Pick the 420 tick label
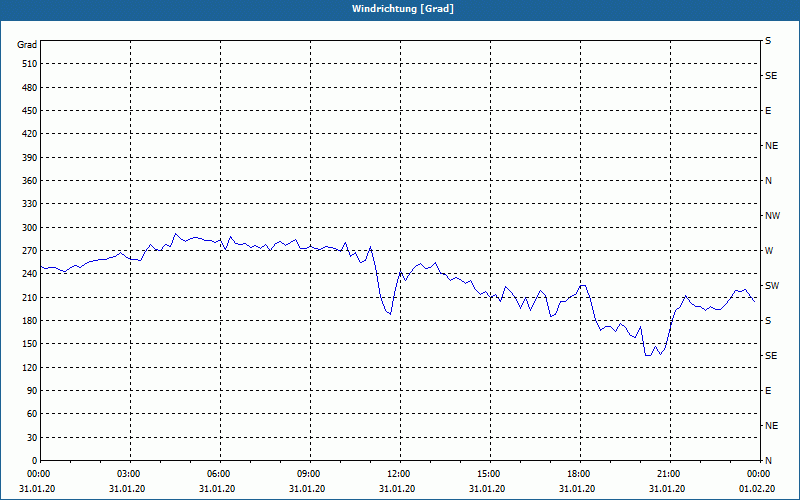The height and width of the screenshot is (500, 800). pyautogui.click(x=30, y=134)
